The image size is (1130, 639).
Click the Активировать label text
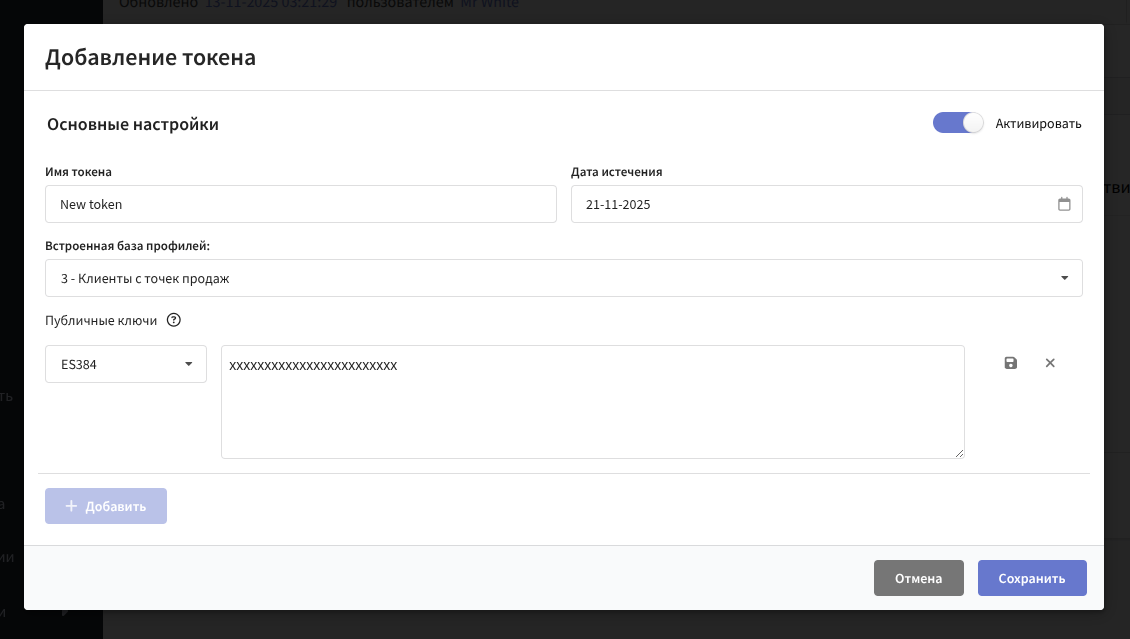tap(1038, 124)
